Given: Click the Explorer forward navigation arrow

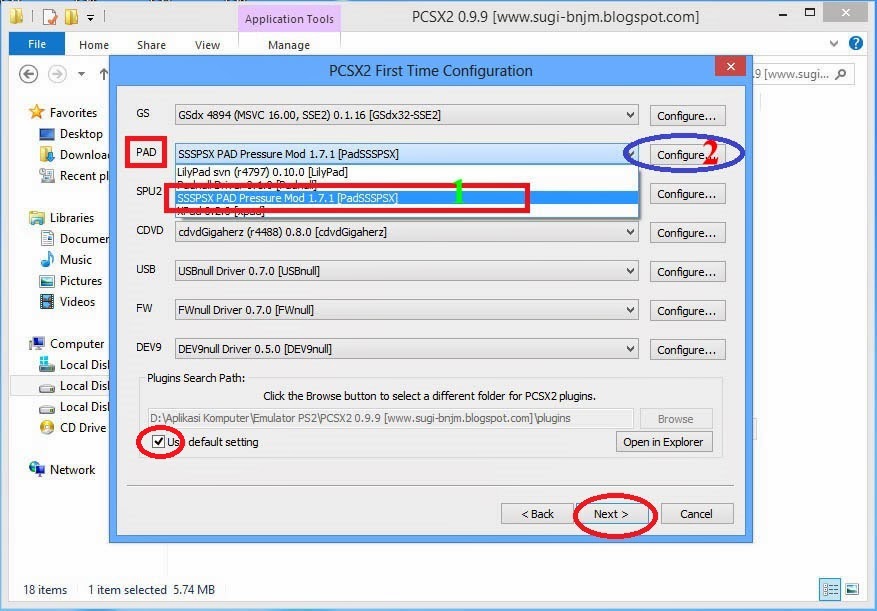Looking at the screenshot, I should pos(57,74).
